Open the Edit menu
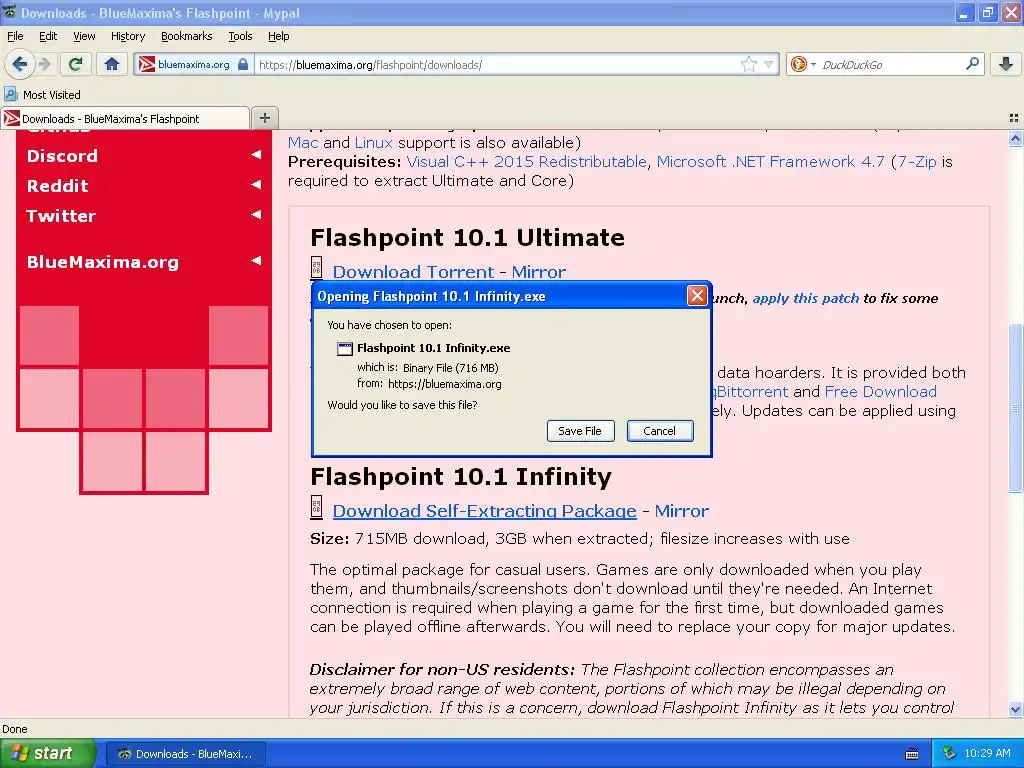Viewport: 1024px width, 768px height. click(x=48, y=36)
